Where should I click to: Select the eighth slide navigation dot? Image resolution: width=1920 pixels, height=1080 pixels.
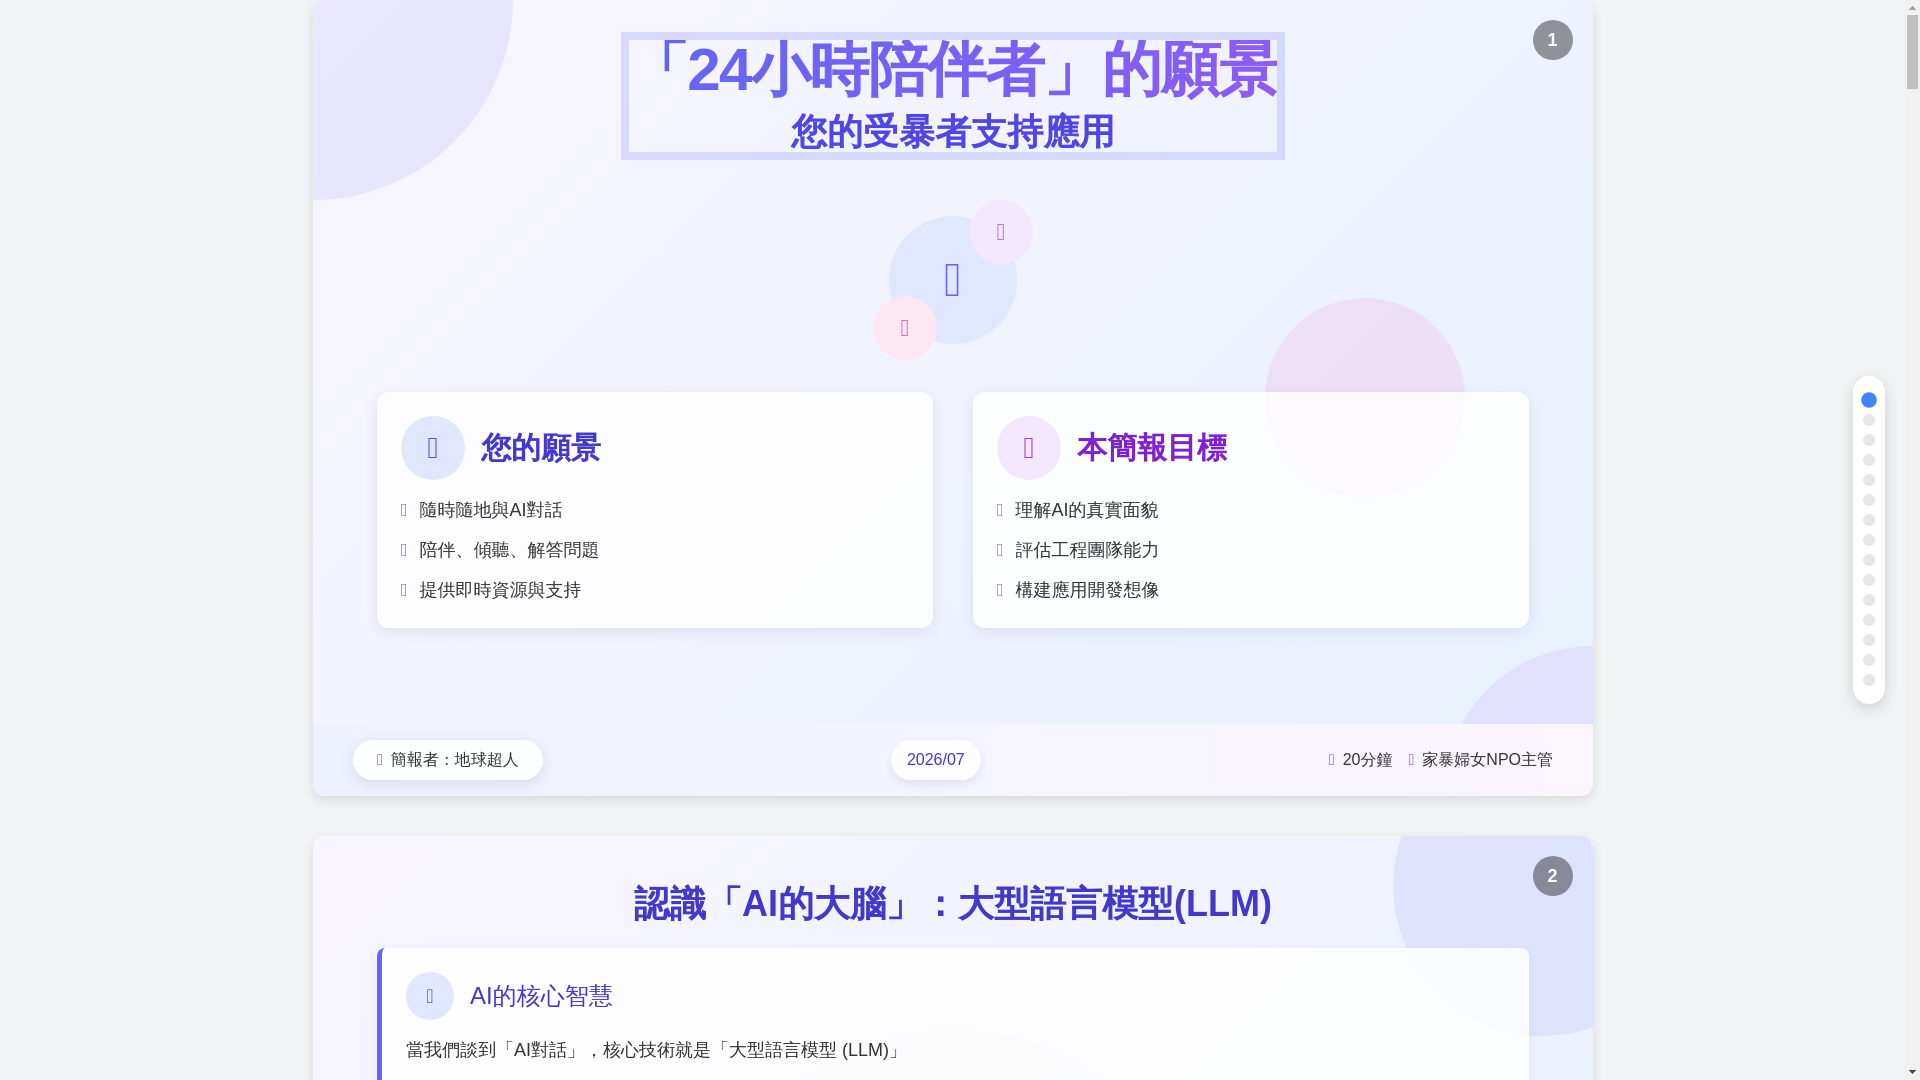pyautogui.click(x=1868, y=540)
